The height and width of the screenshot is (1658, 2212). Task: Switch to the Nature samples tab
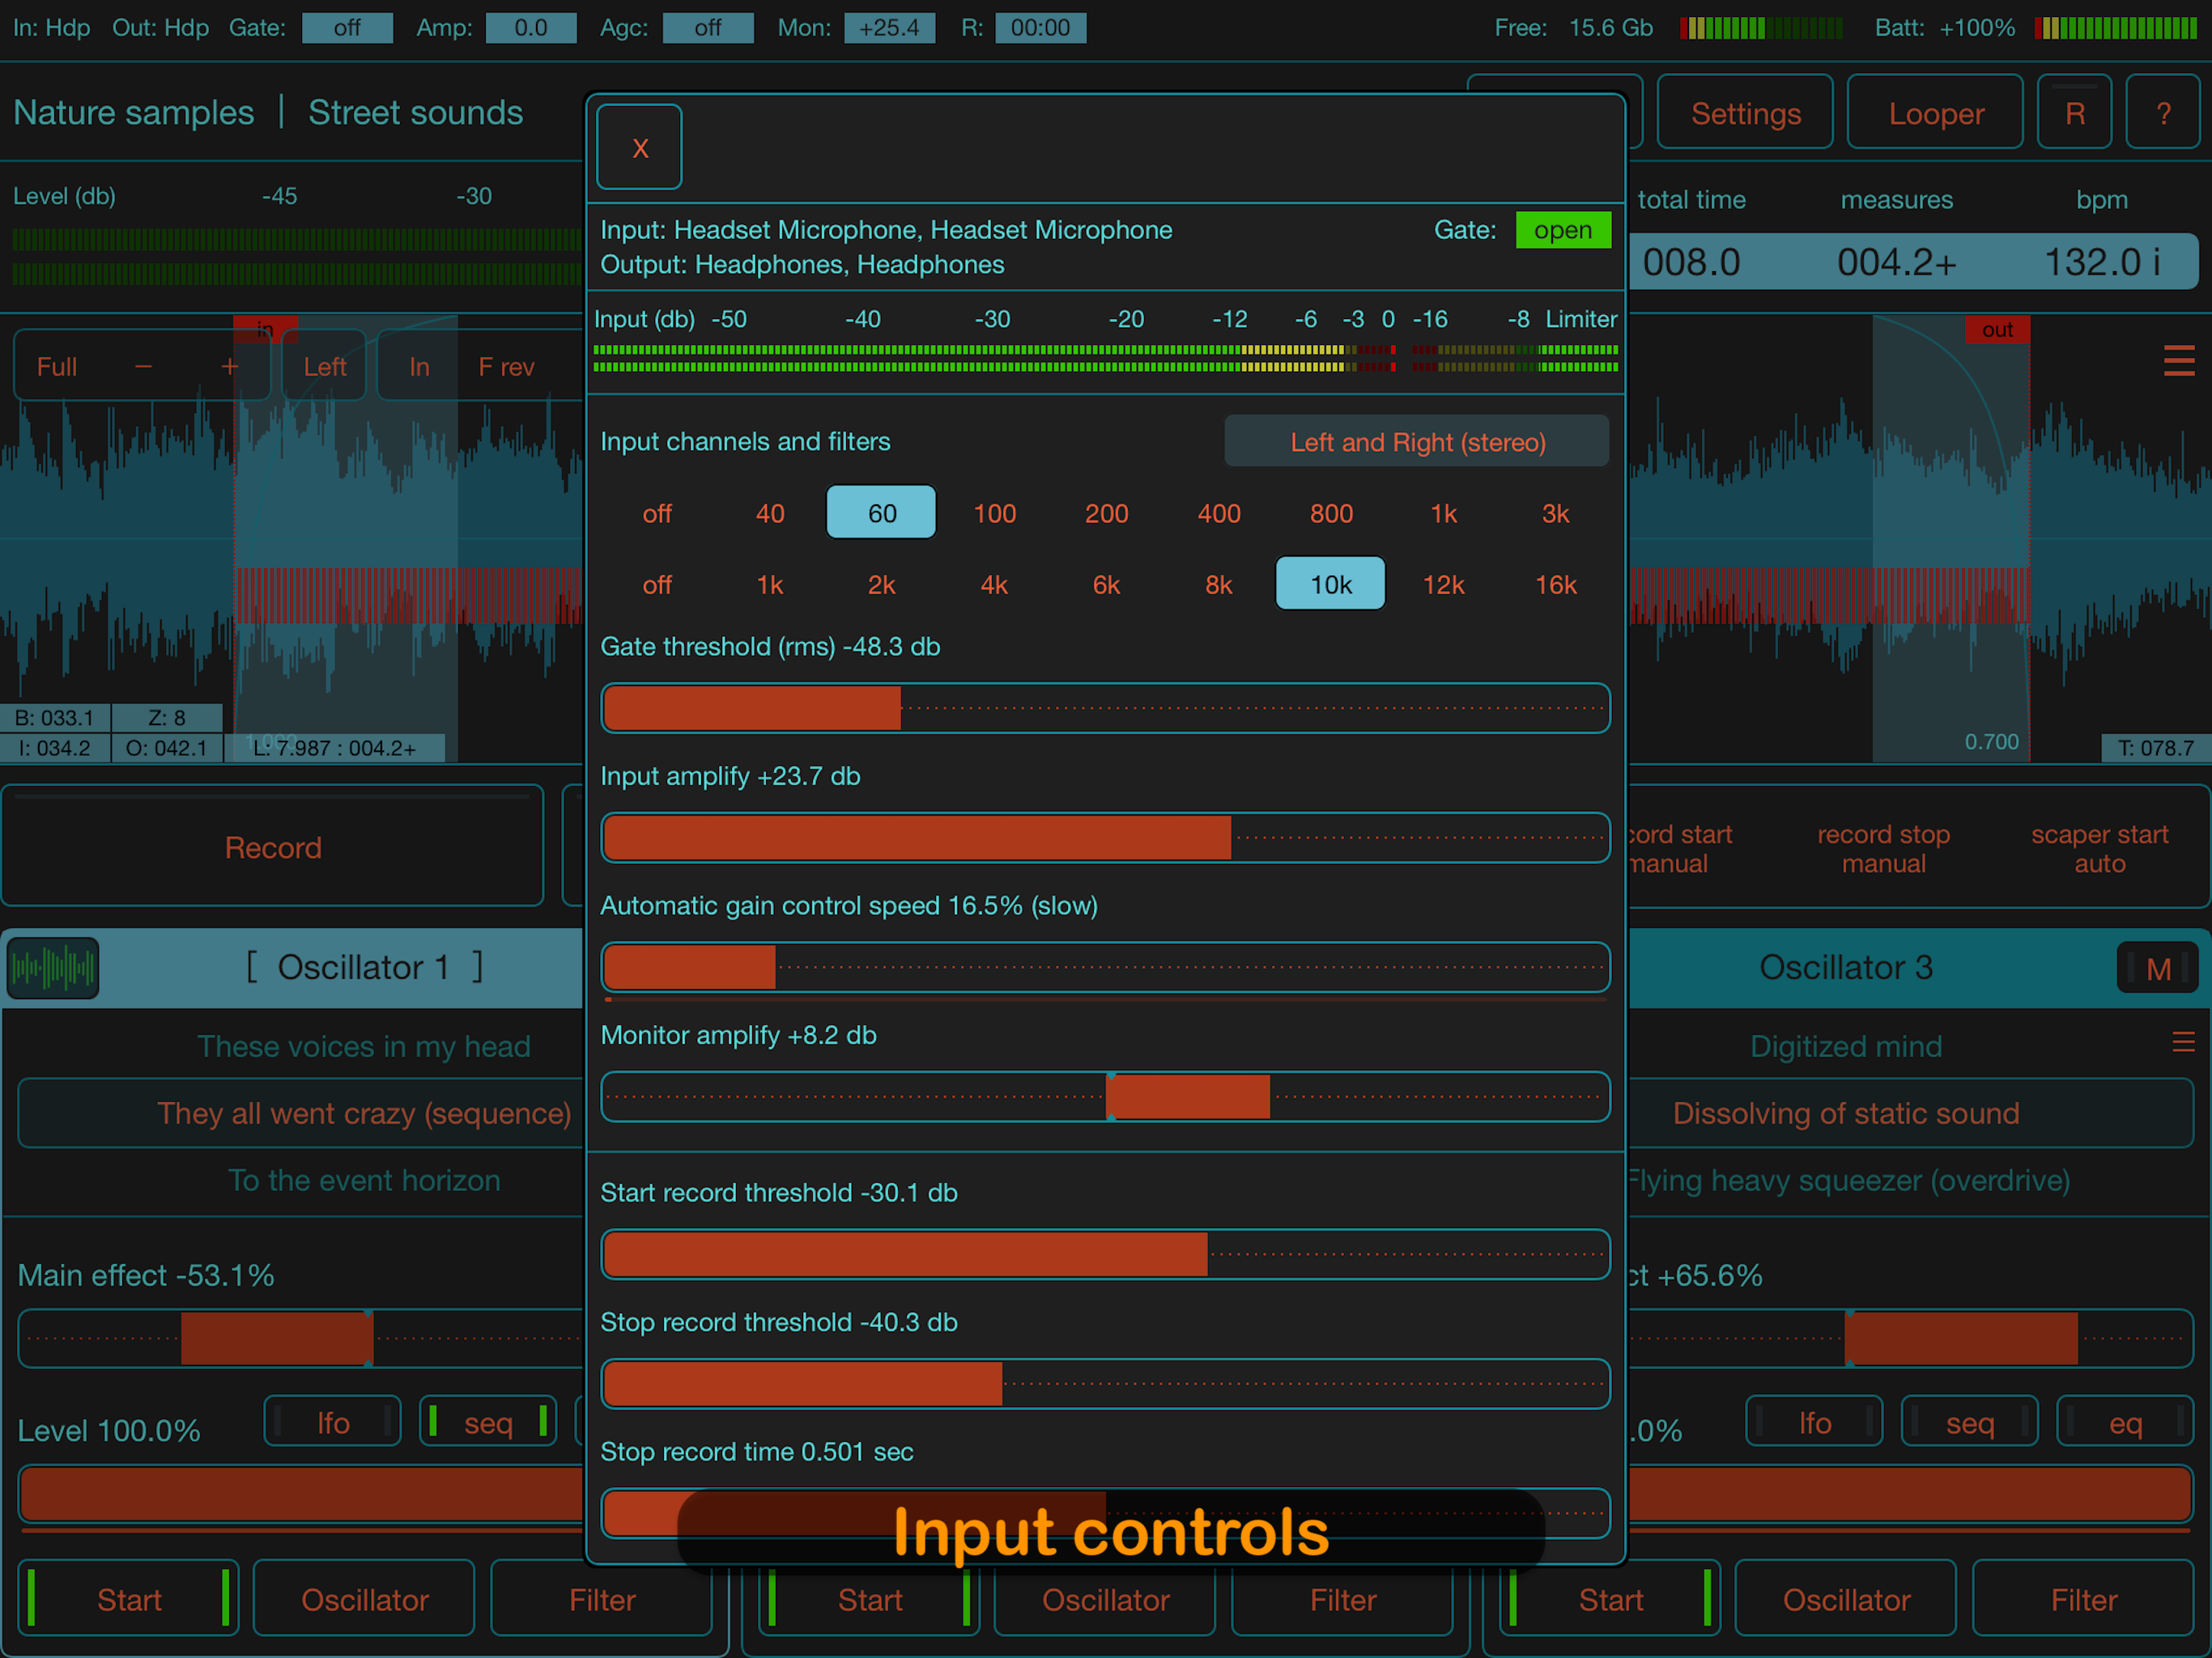(x=134, y=112)
